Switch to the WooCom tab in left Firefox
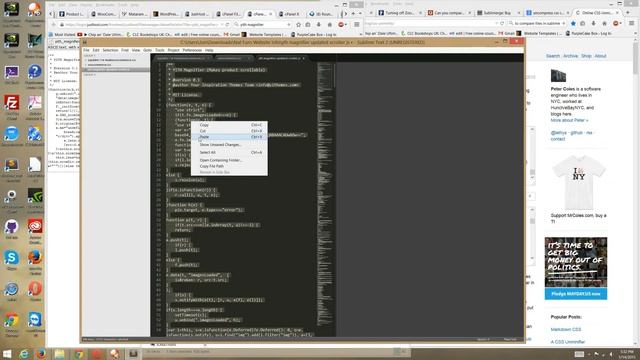Viewport: 640px width, 360px height. (104, 14)
